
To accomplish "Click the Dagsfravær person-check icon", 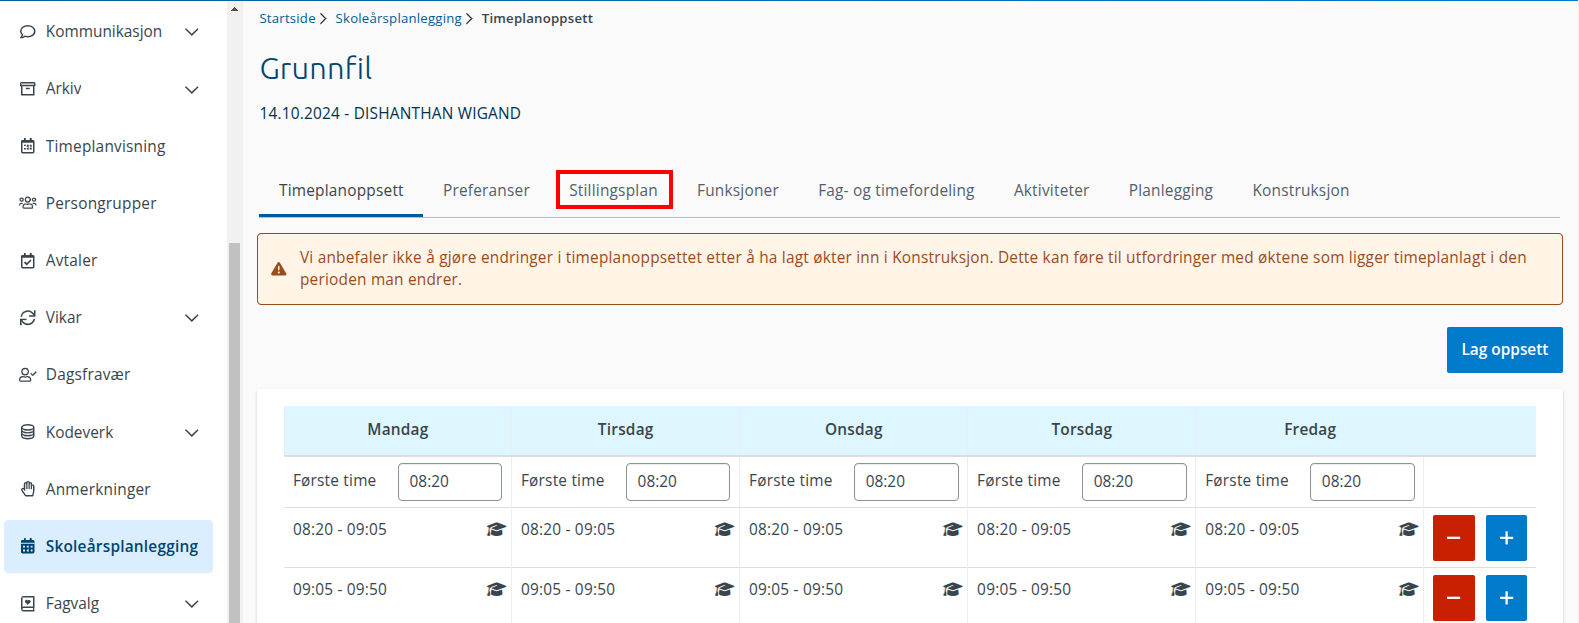I will (28, 375).
